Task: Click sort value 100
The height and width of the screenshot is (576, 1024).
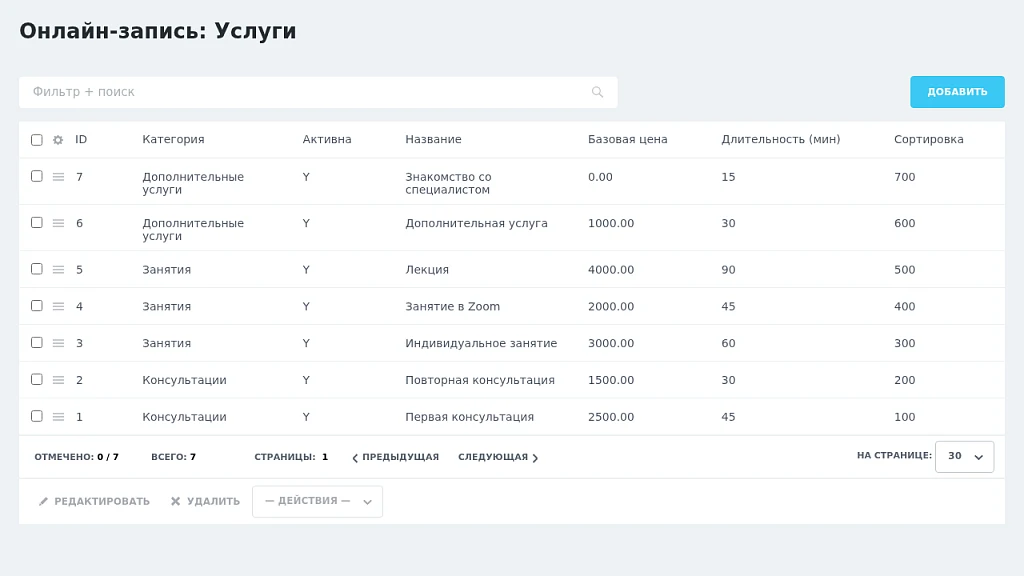Action: coord(904,417)
